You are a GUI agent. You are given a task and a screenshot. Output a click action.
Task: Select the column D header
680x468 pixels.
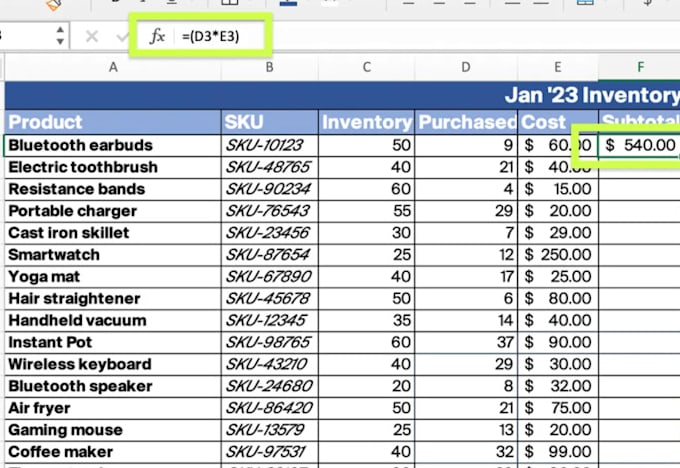(x=465, y=67)
